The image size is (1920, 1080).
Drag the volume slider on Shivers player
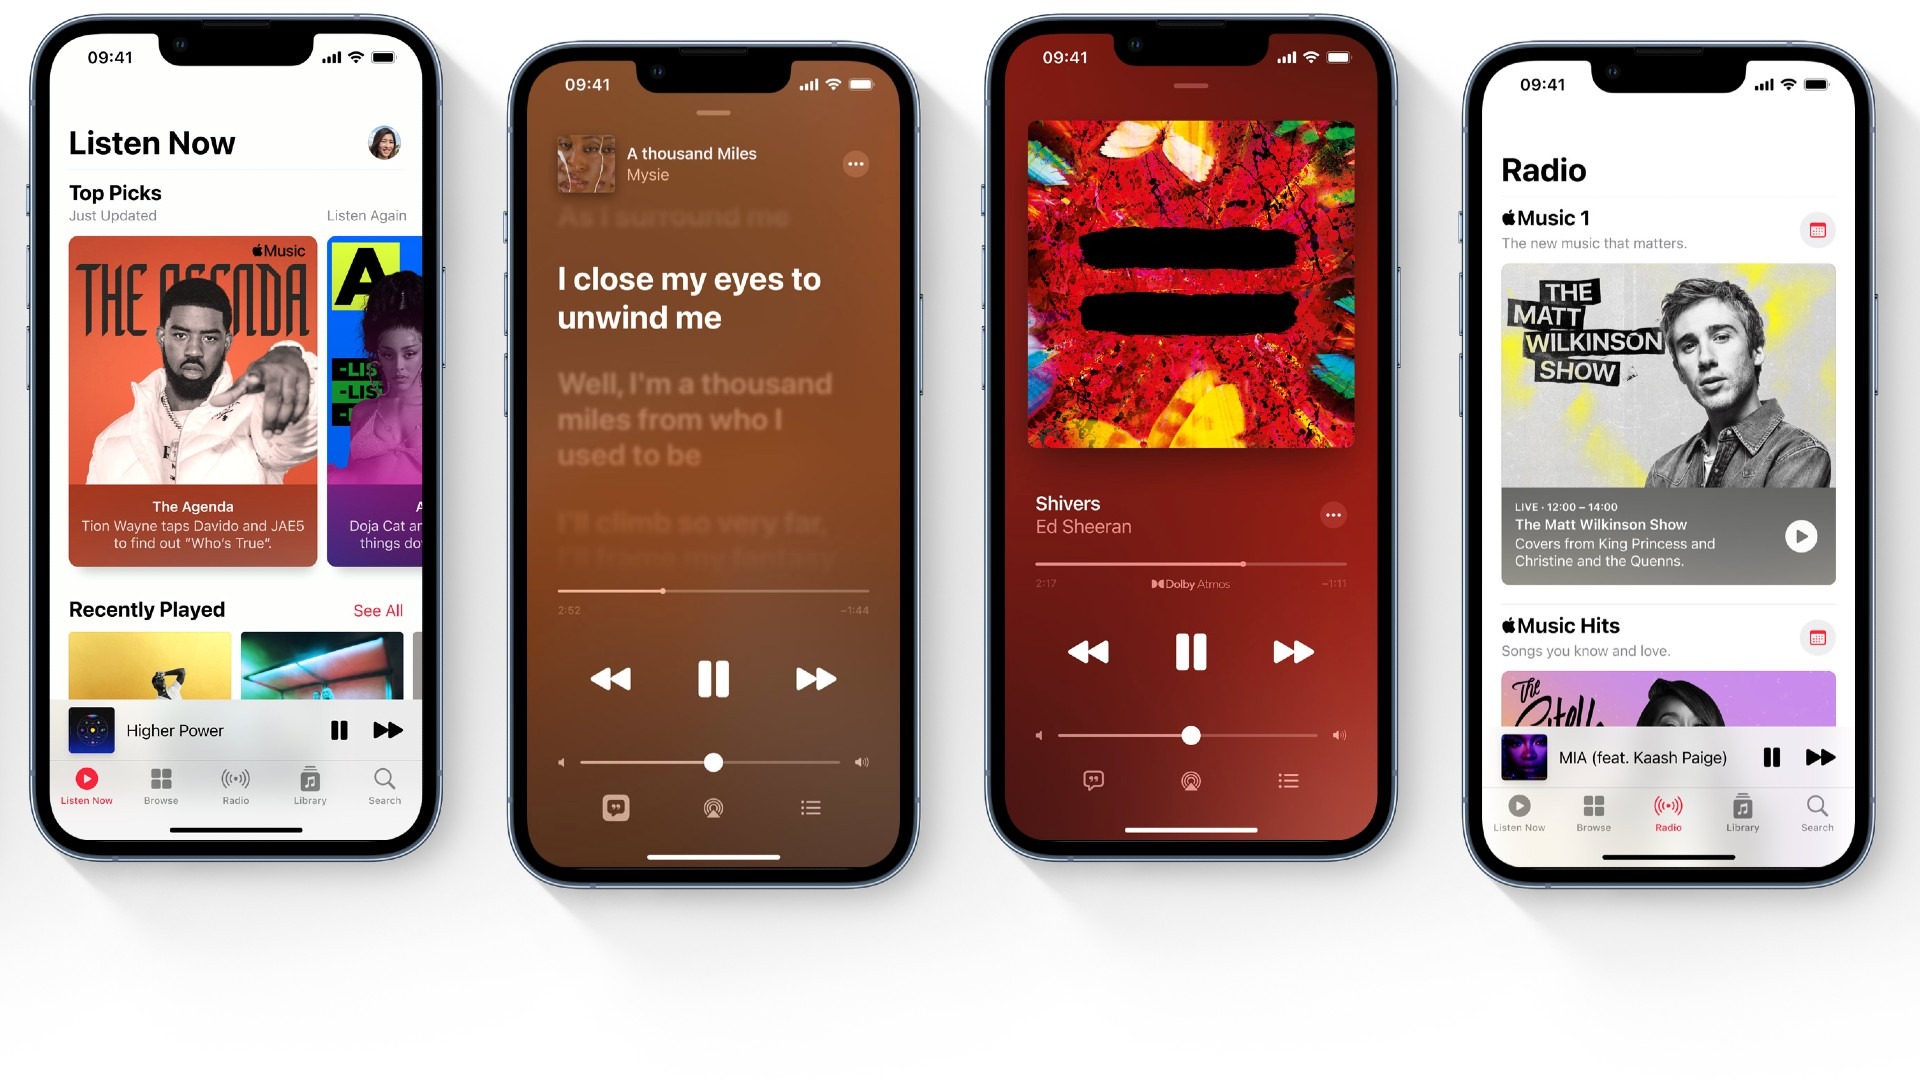[1188, 736]
